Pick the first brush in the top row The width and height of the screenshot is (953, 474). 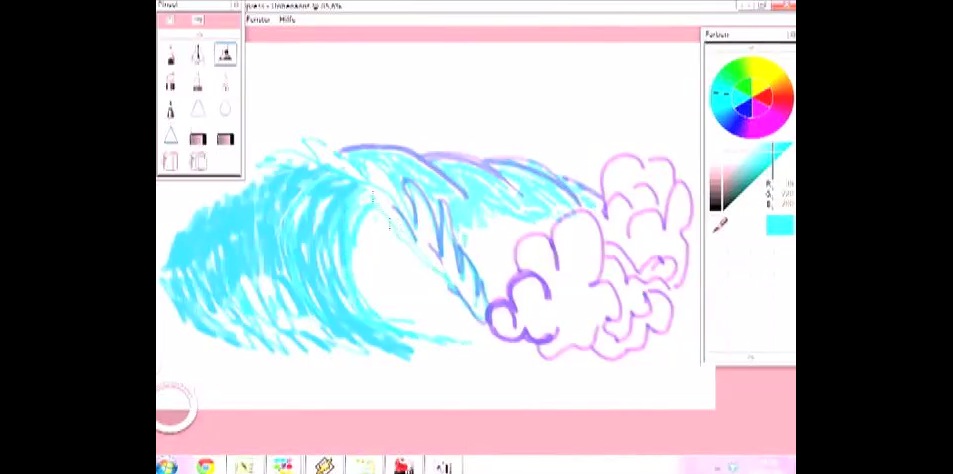pos(171,54)
